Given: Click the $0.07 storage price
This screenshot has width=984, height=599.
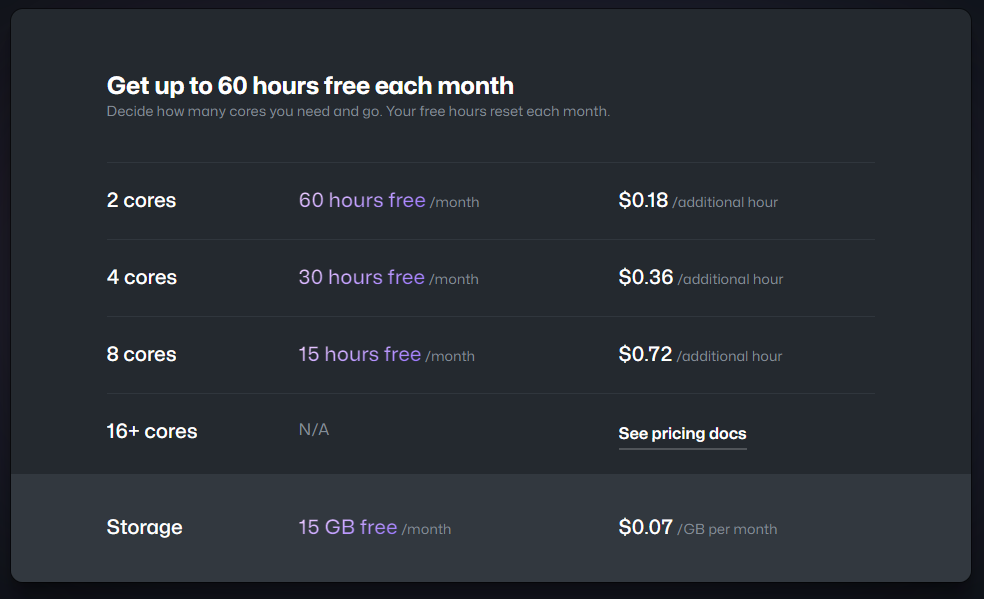Looking at the screenshot, I should (645, 527).
